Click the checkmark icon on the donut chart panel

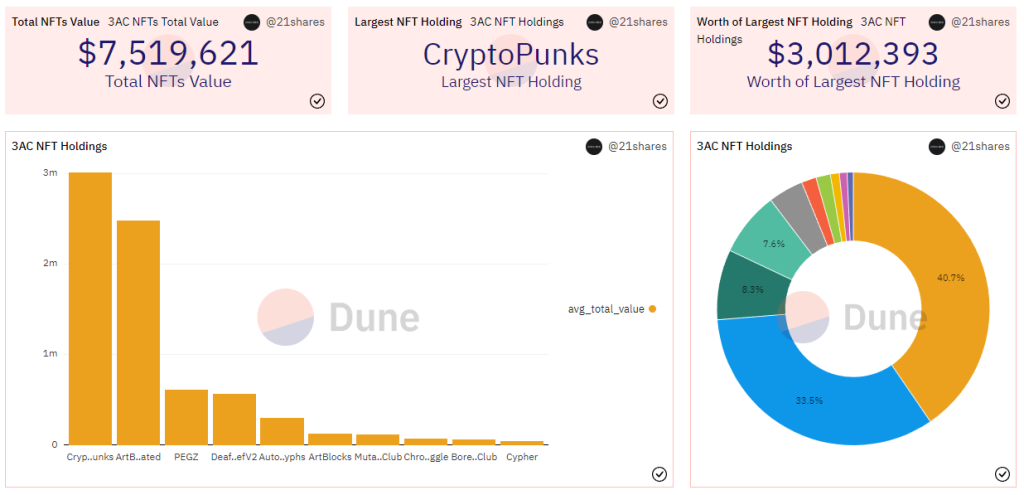[x=1002, y=474]
